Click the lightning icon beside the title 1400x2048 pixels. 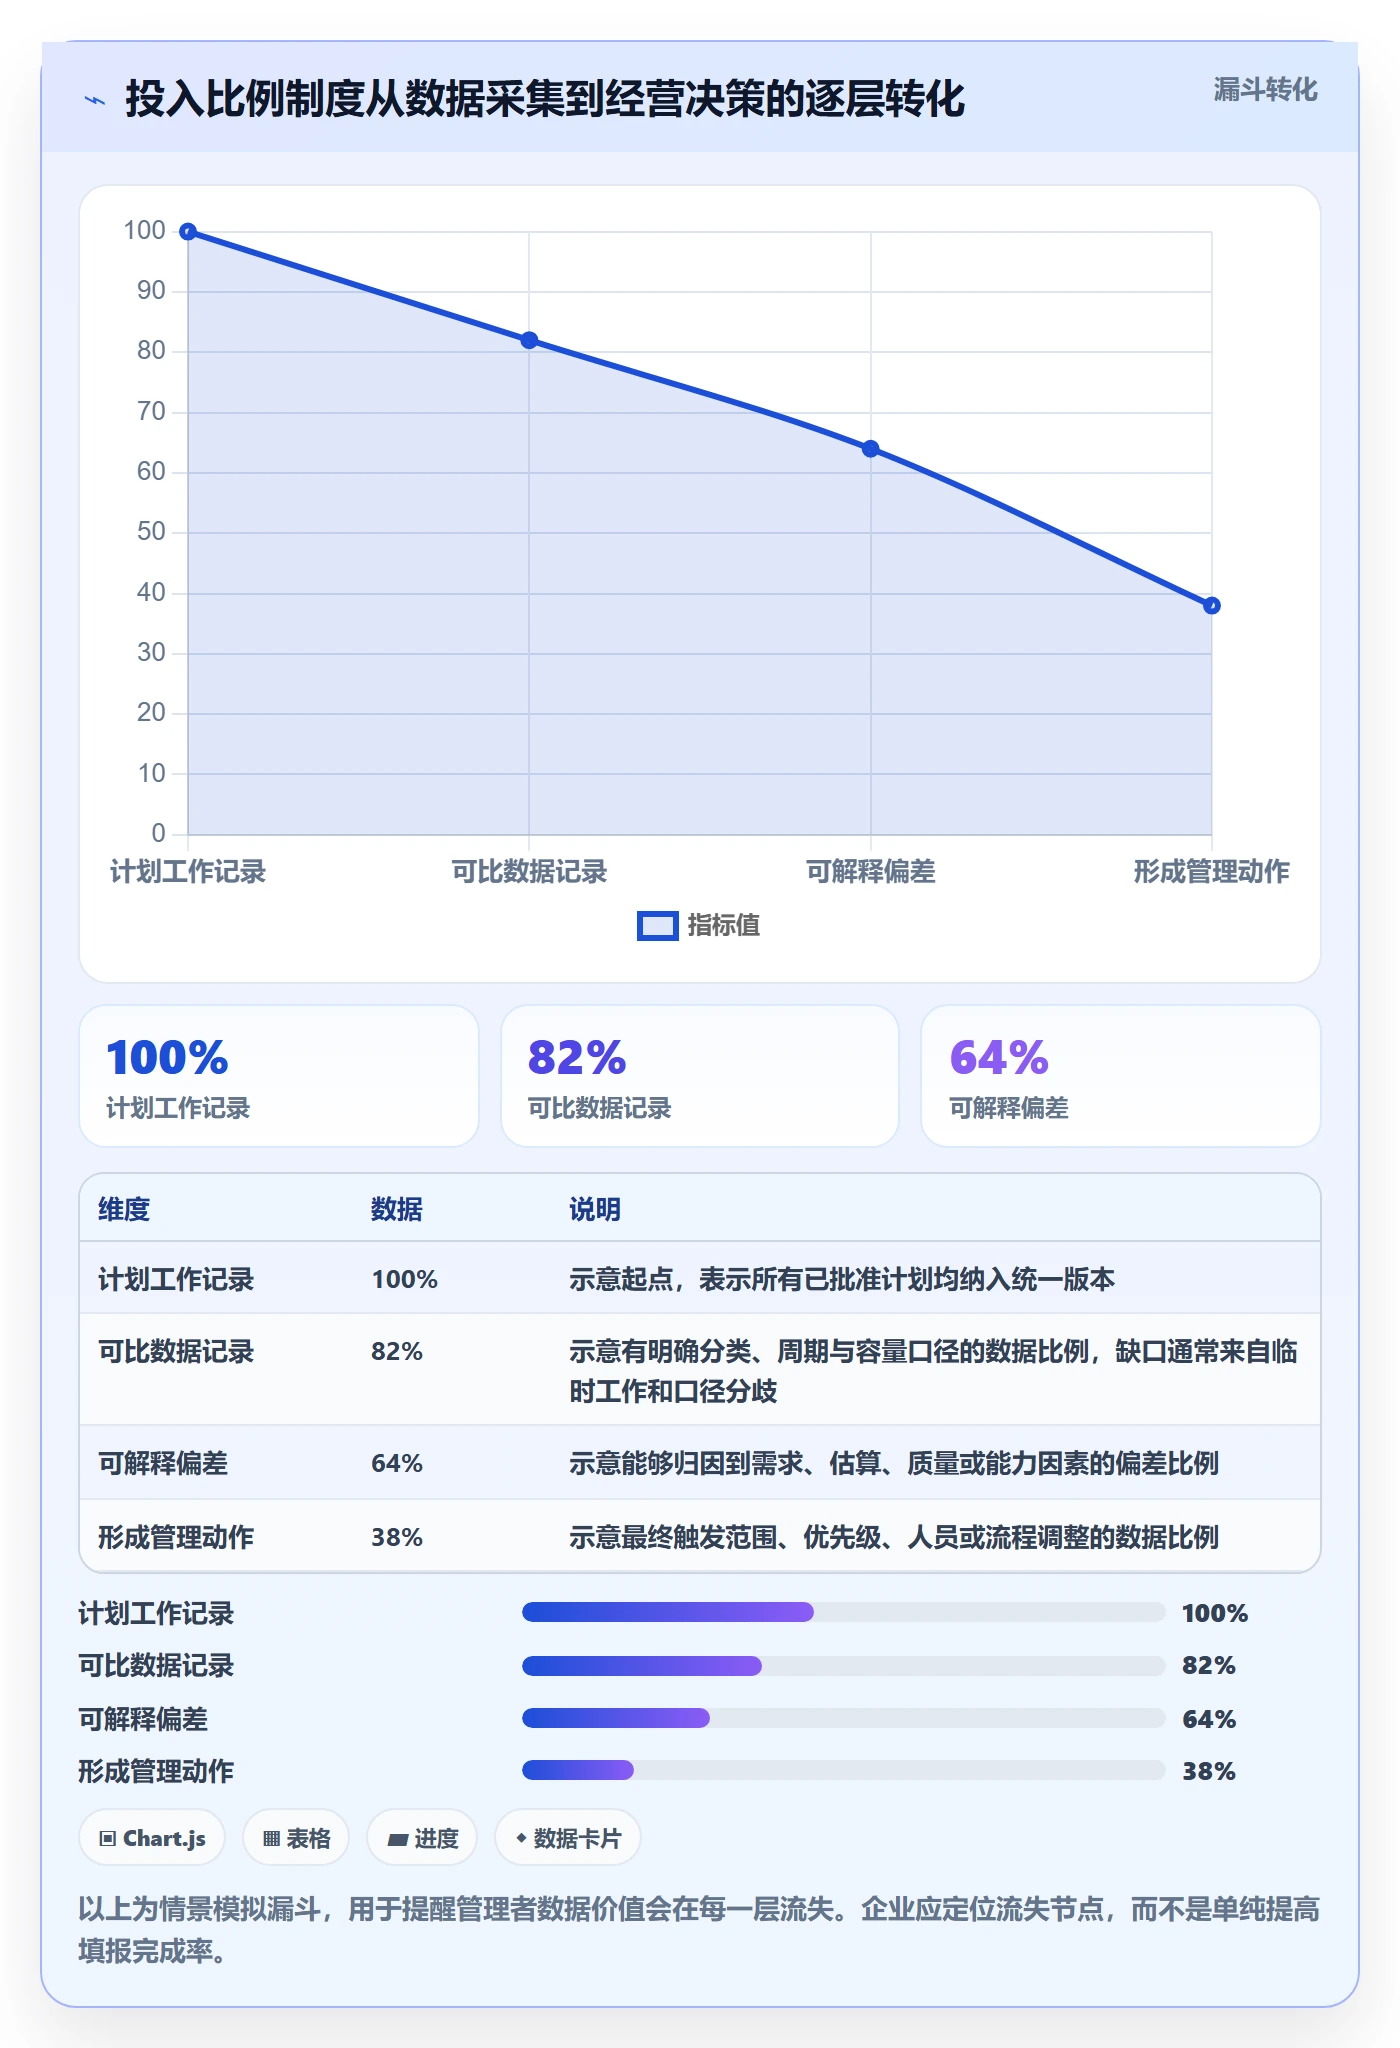pyautogui.click(x=95, y=100)
